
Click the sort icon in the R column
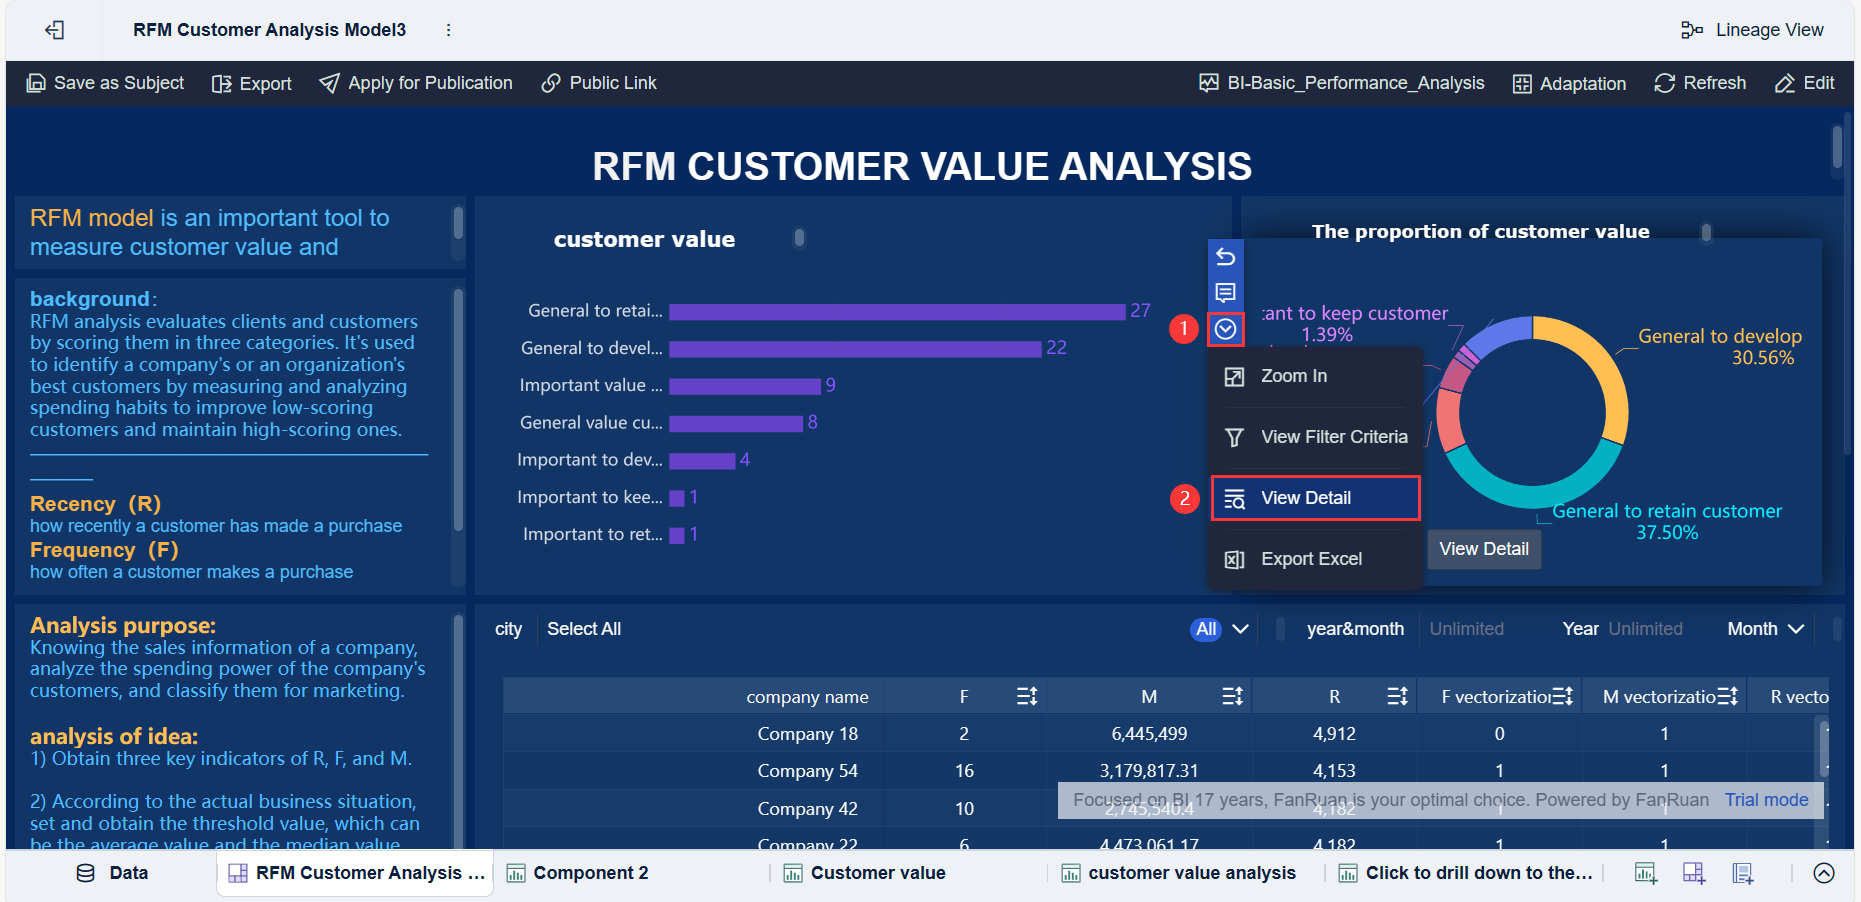(1398, 696)
